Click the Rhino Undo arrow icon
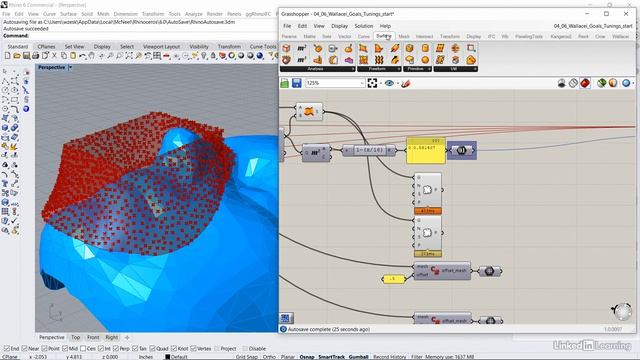This screenshot has width=640, height=360. [x=82, y=56]
